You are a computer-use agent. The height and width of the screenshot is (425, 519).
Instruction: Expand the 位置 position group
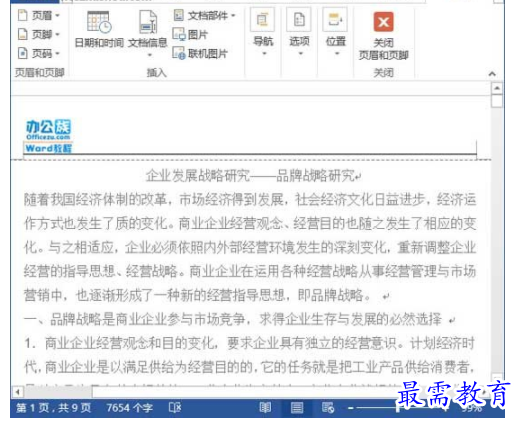click(x=335, y=33)
